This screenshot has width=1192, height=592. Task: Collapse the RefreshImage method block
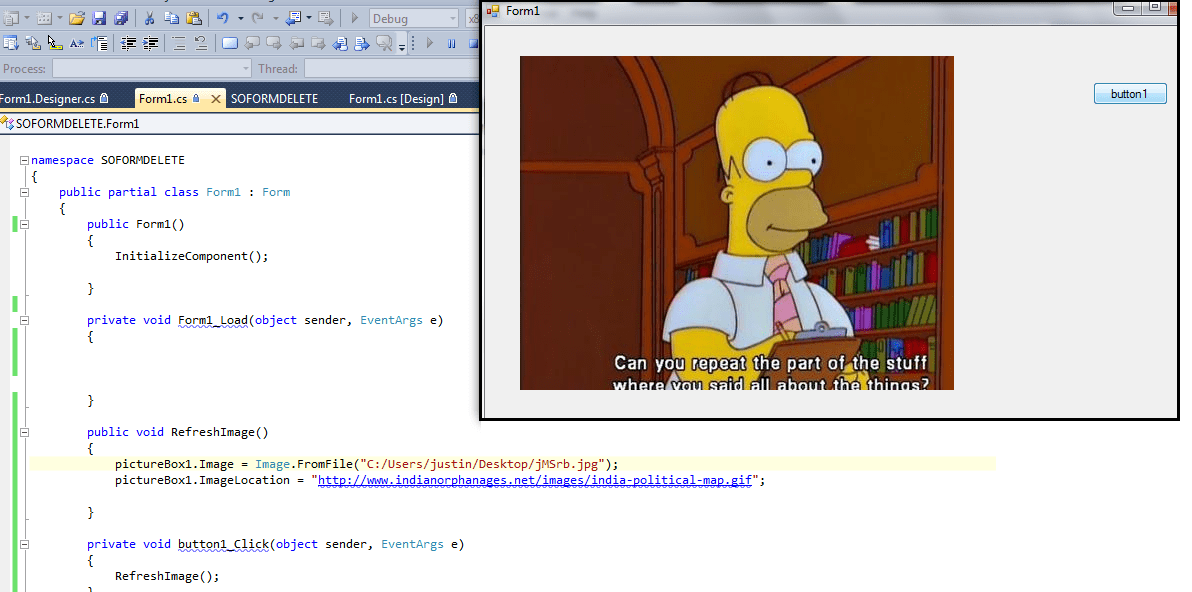click(x=24, y=432)
